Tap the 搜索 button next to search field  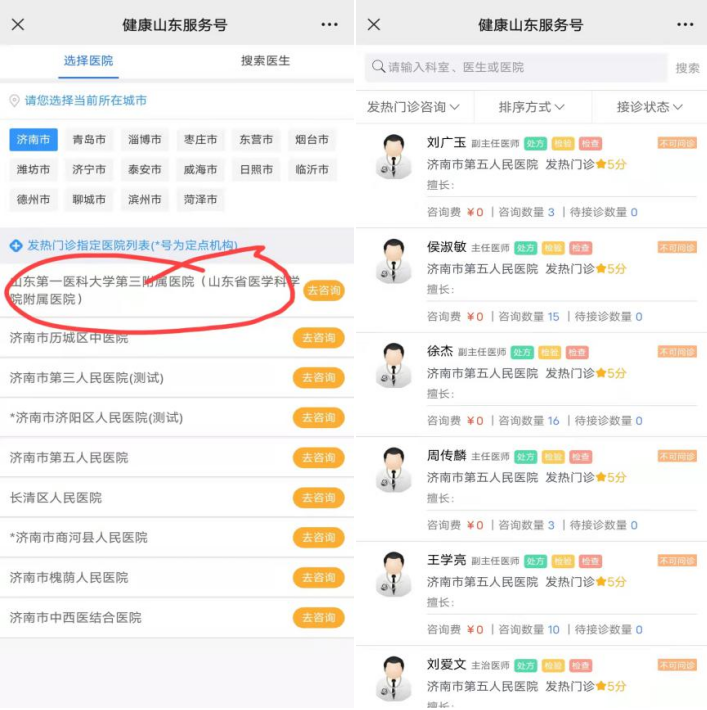[688, 68]
